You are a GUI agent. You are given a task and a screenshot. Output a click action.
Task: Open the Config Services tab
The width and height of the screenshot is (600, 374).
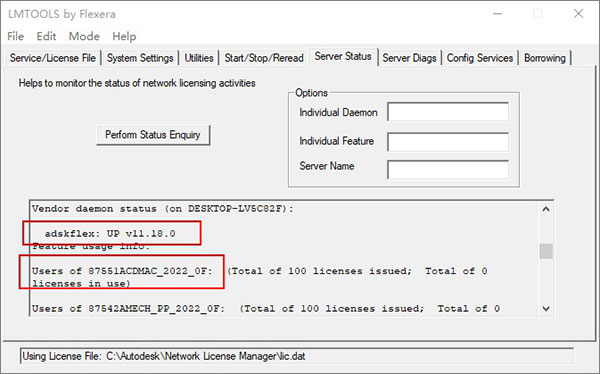coord(480,58)
